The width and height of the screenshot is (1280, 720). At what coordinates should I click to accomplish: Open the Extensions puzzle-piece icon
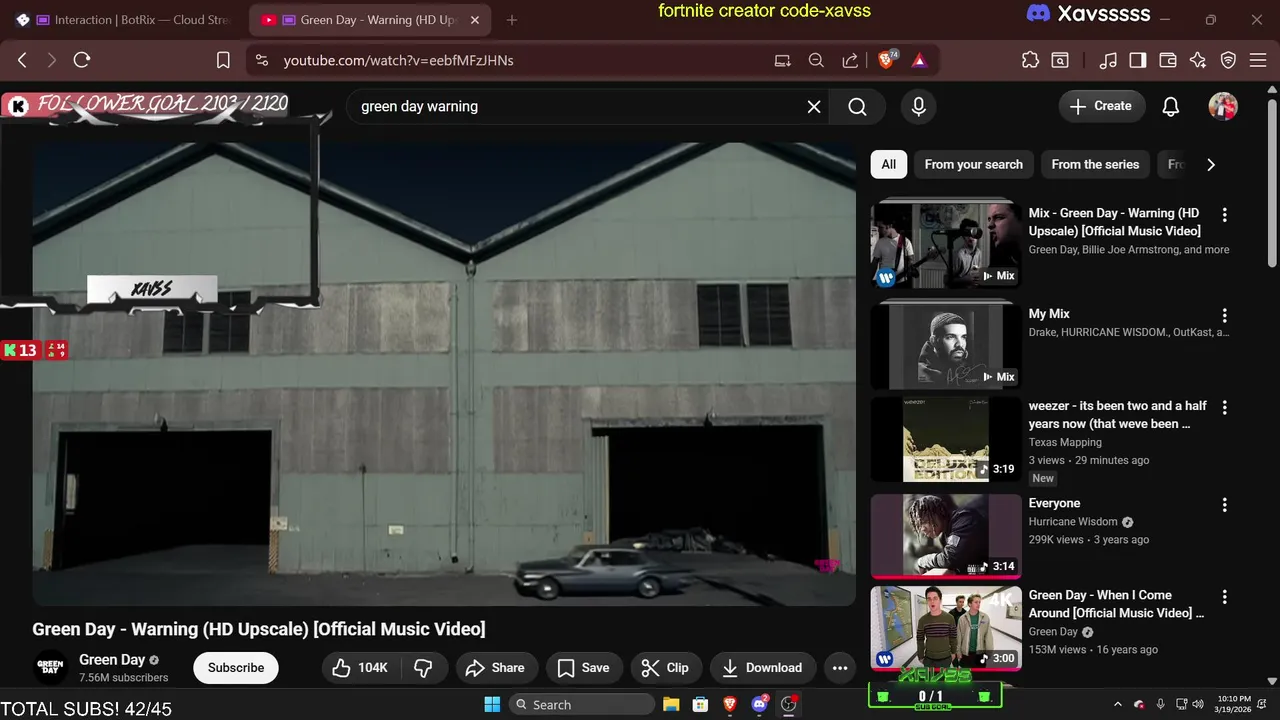[x=1030, y=60]
